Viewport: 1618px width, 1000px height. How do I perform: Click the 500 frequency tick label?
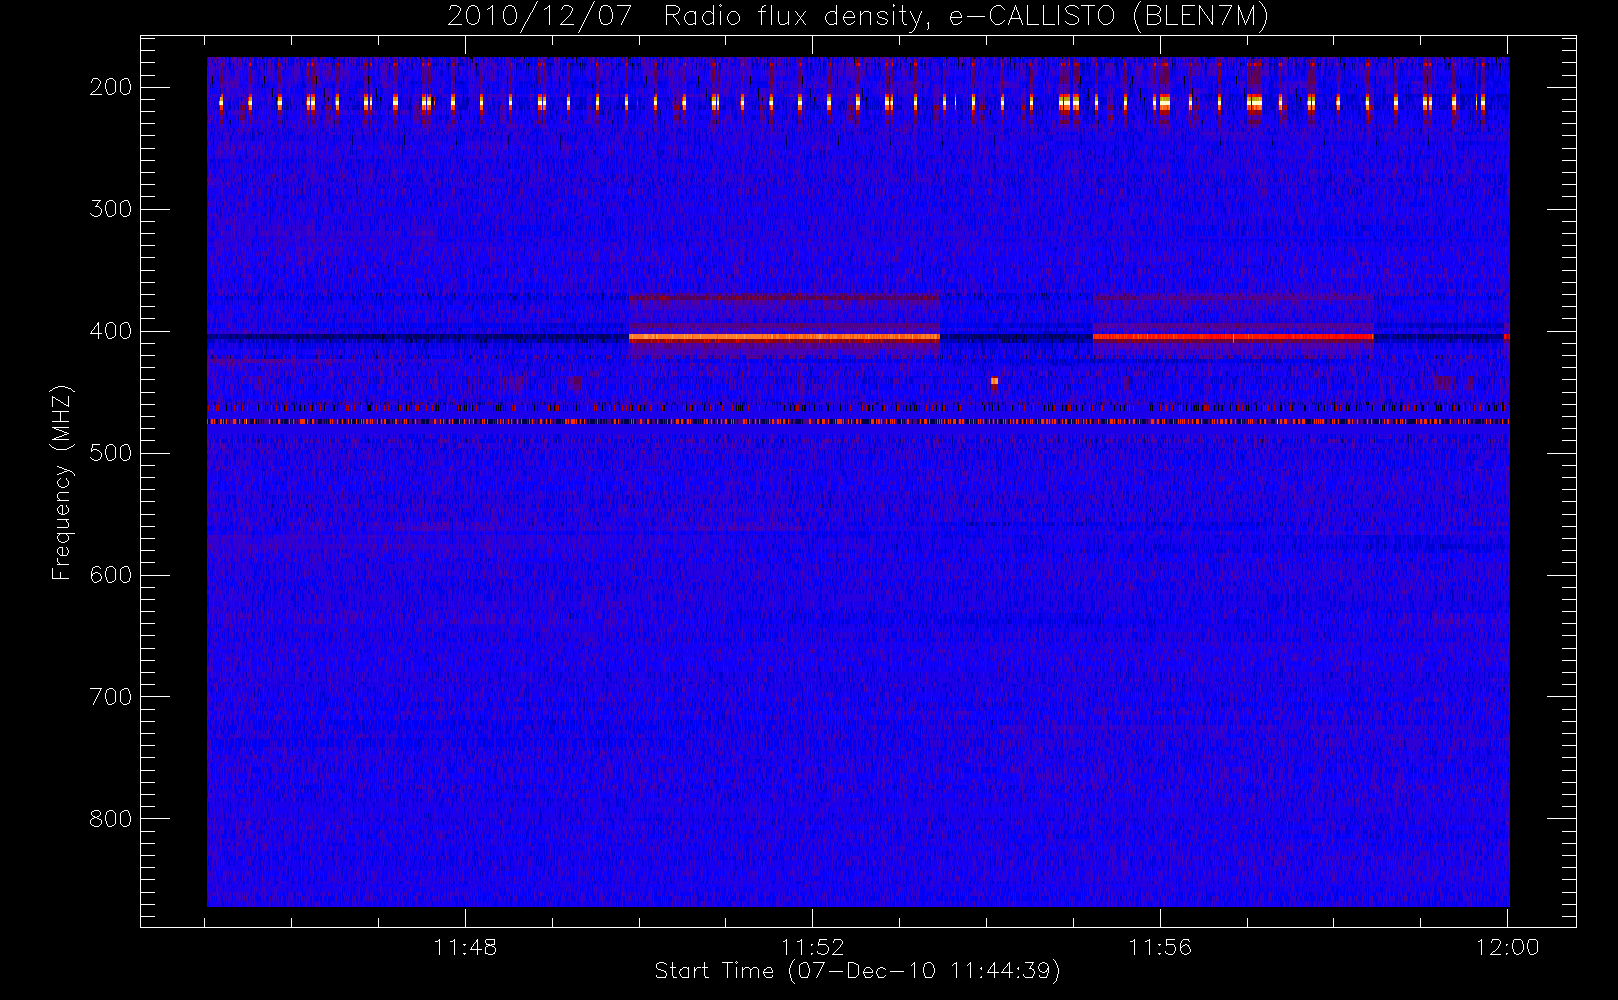pos(110,453)
